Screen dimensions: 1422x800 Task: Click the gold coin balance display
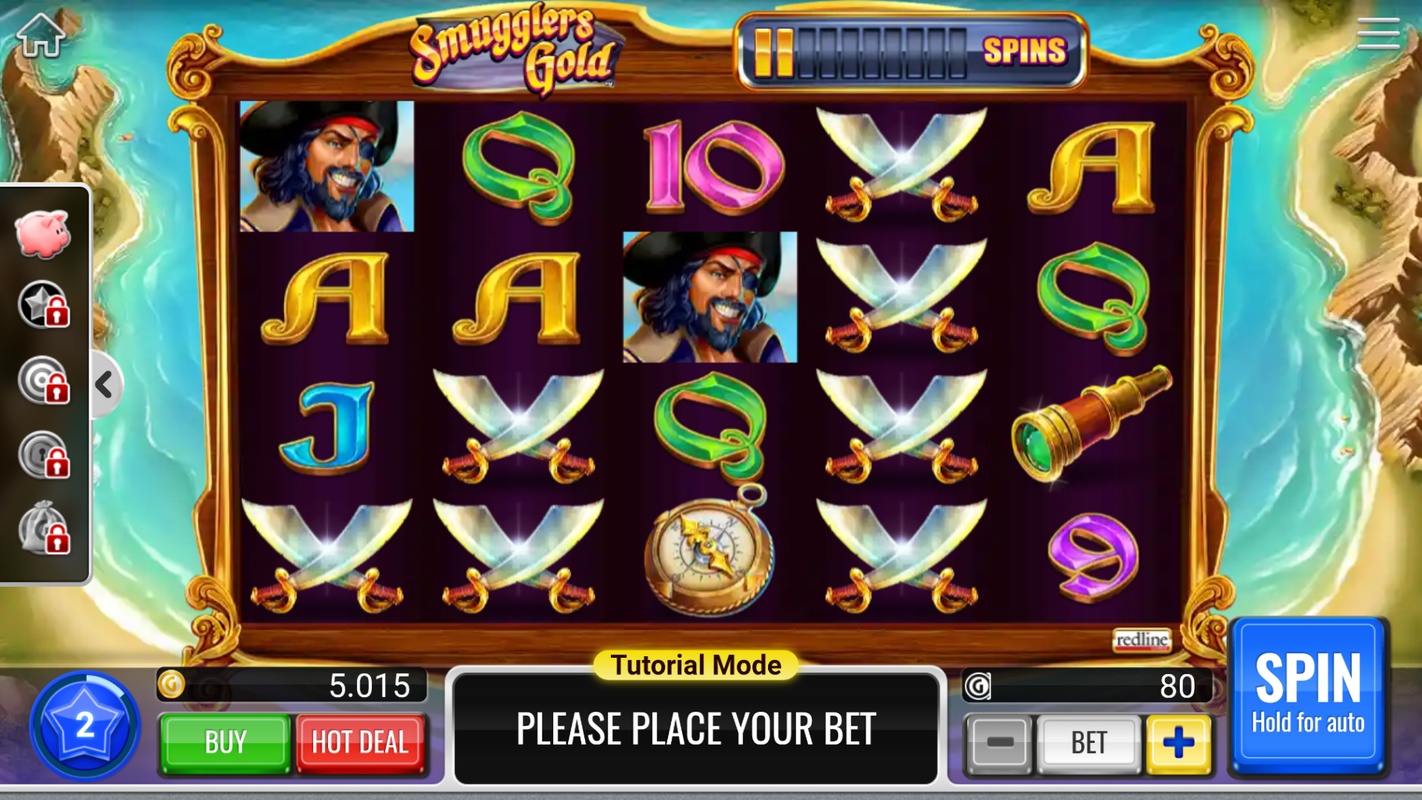click(x=292, y=685)
